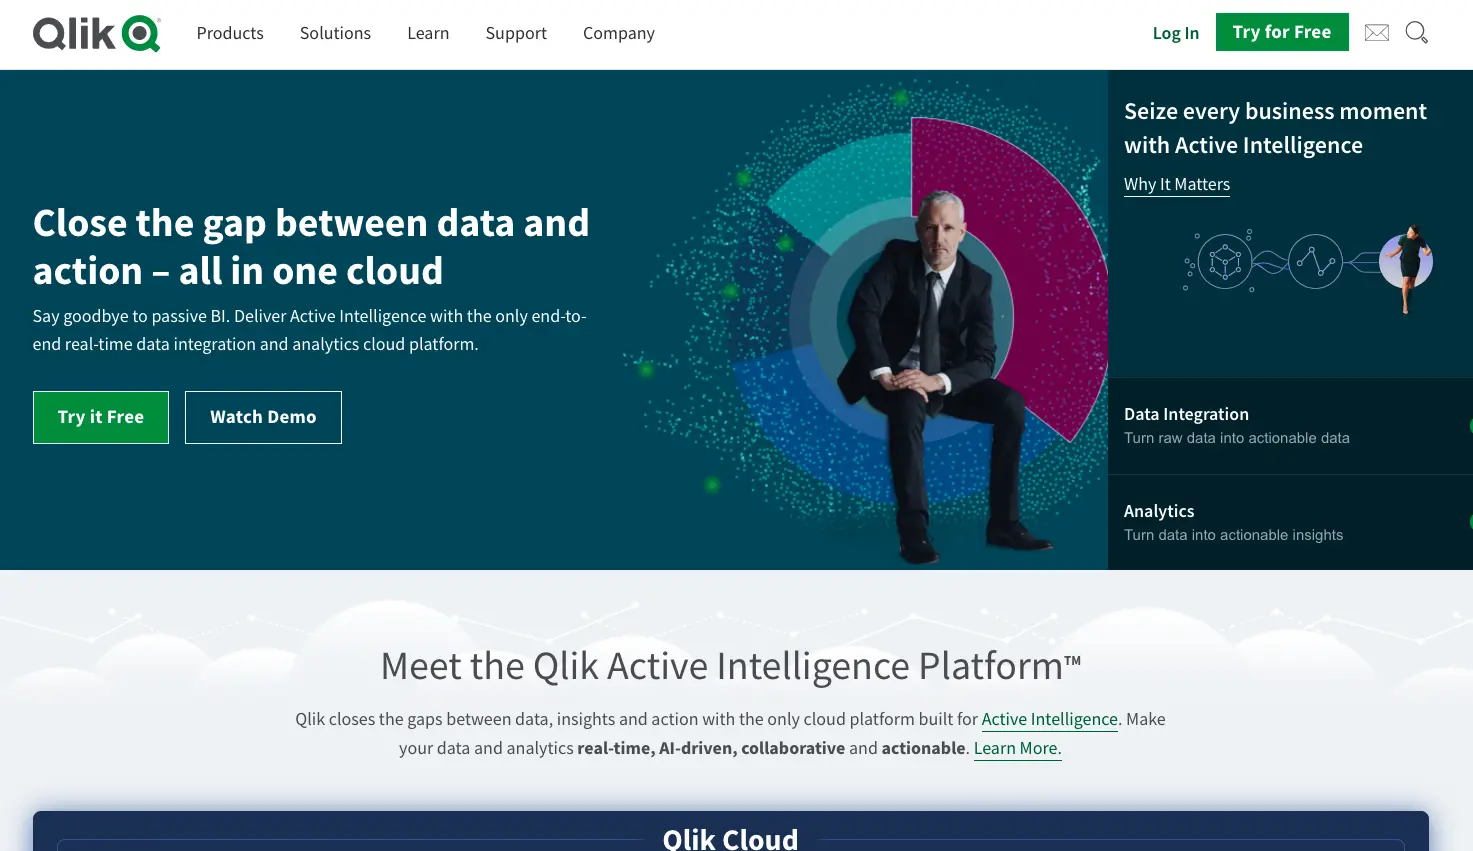Open the Products dropdown menu

229,33
